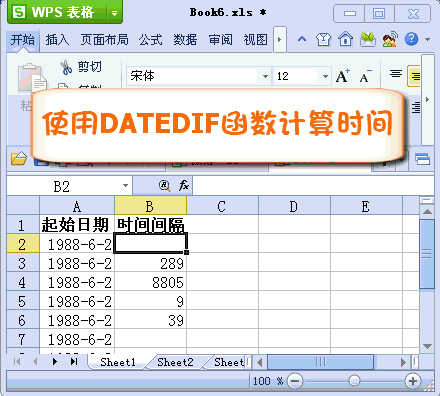The width and height of the screenshot is (440, 396).
Task: Click into the formula bar input
Action: pos(313,186)
